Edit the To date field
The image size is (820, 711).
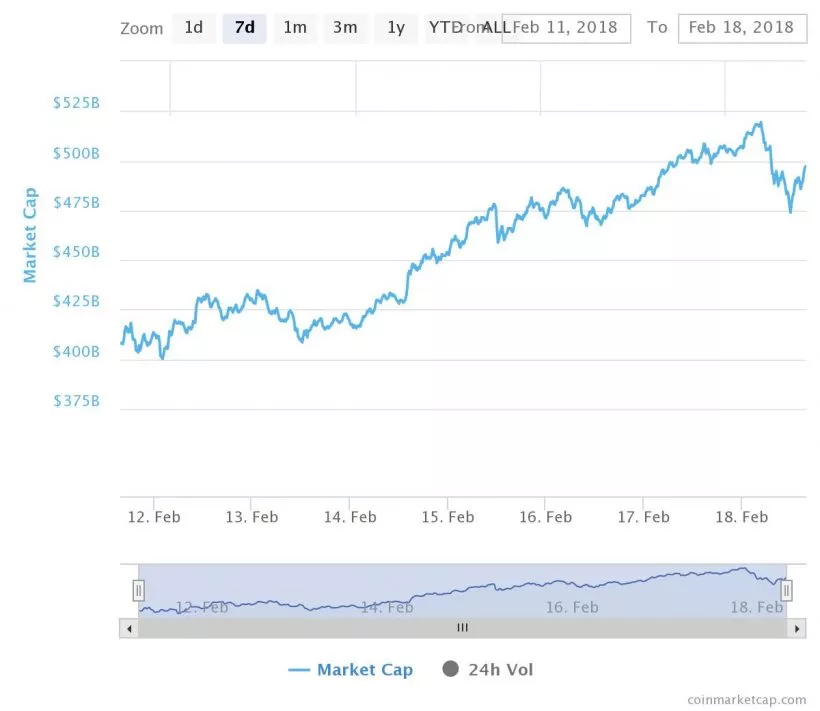(741, 28)
